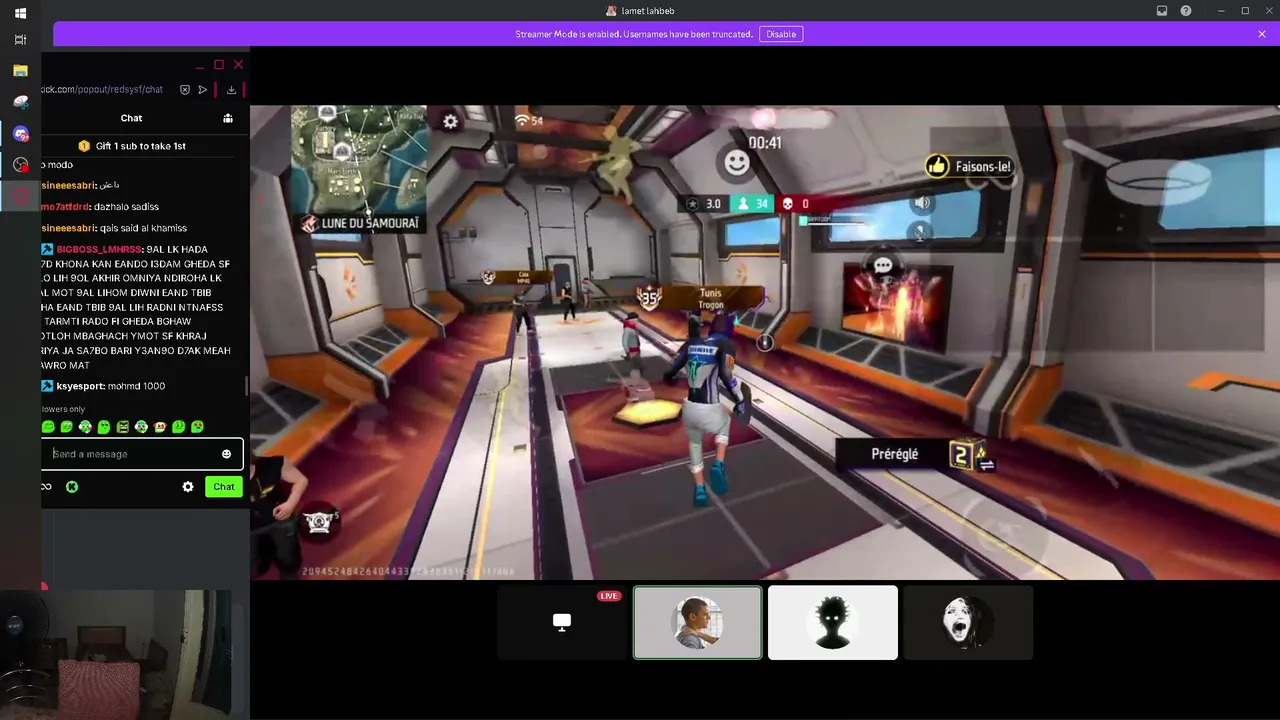Toggle the in-game speaker sound icon
Screen dimensions: 1280x720
pos(922,203)
